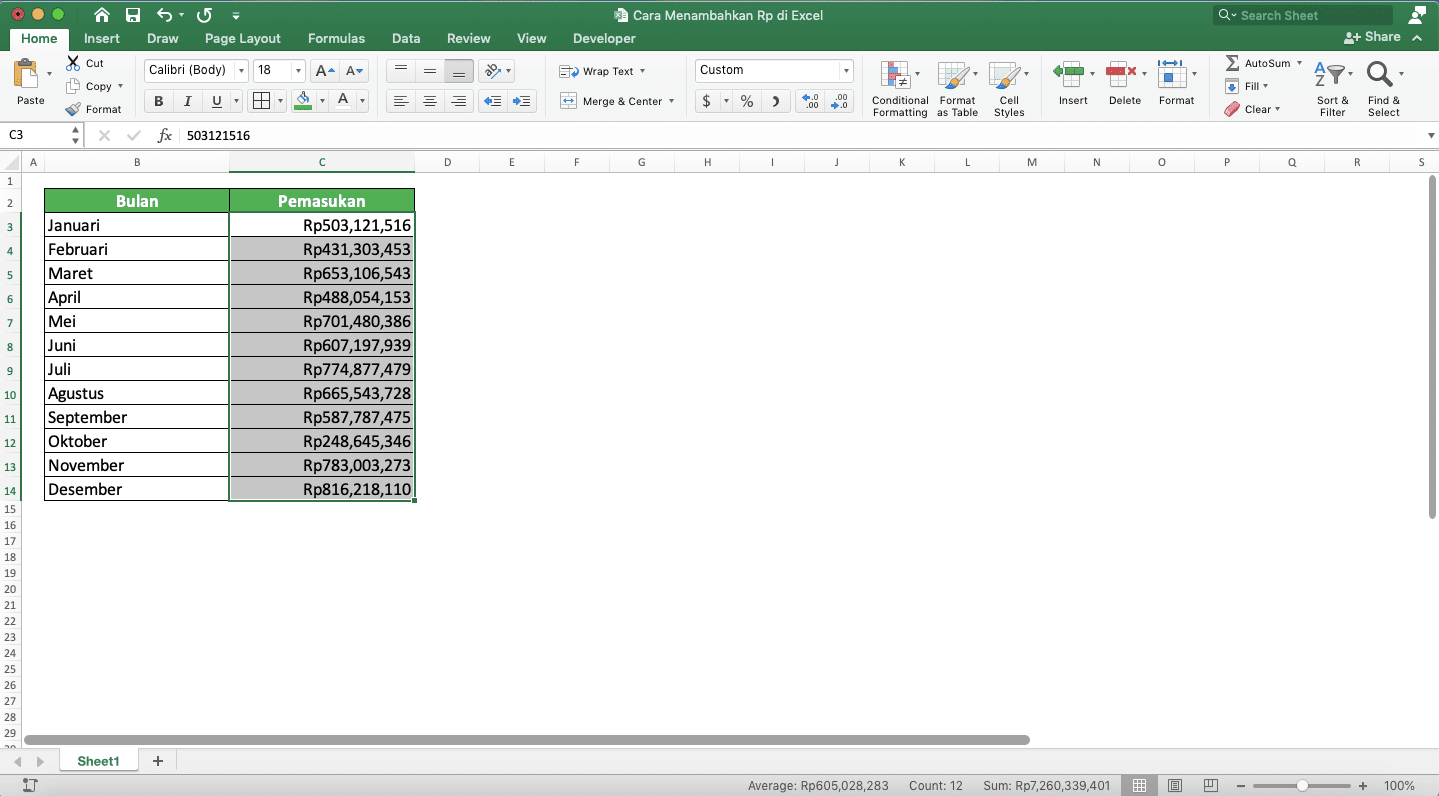Apply accounting currency format

point(707,101)
